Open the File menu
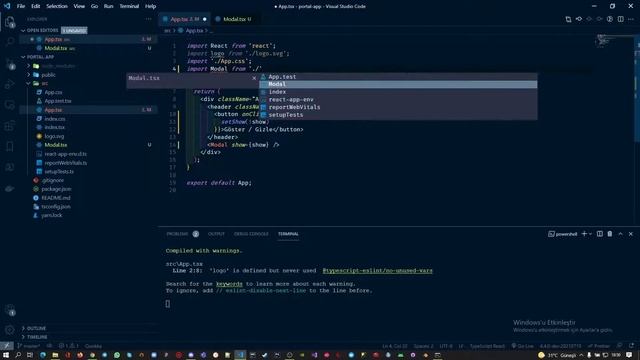The height and width of the screenshot is (360, 640). pyautogui.click(x=21, y=6)
